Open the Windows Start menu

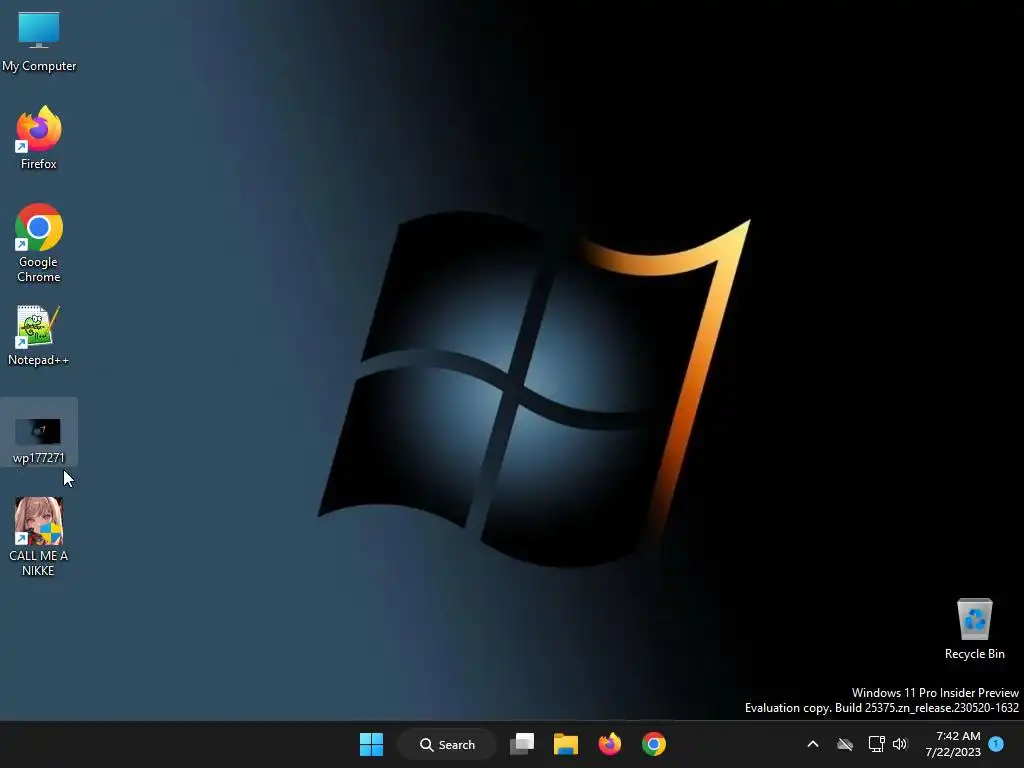372,744
